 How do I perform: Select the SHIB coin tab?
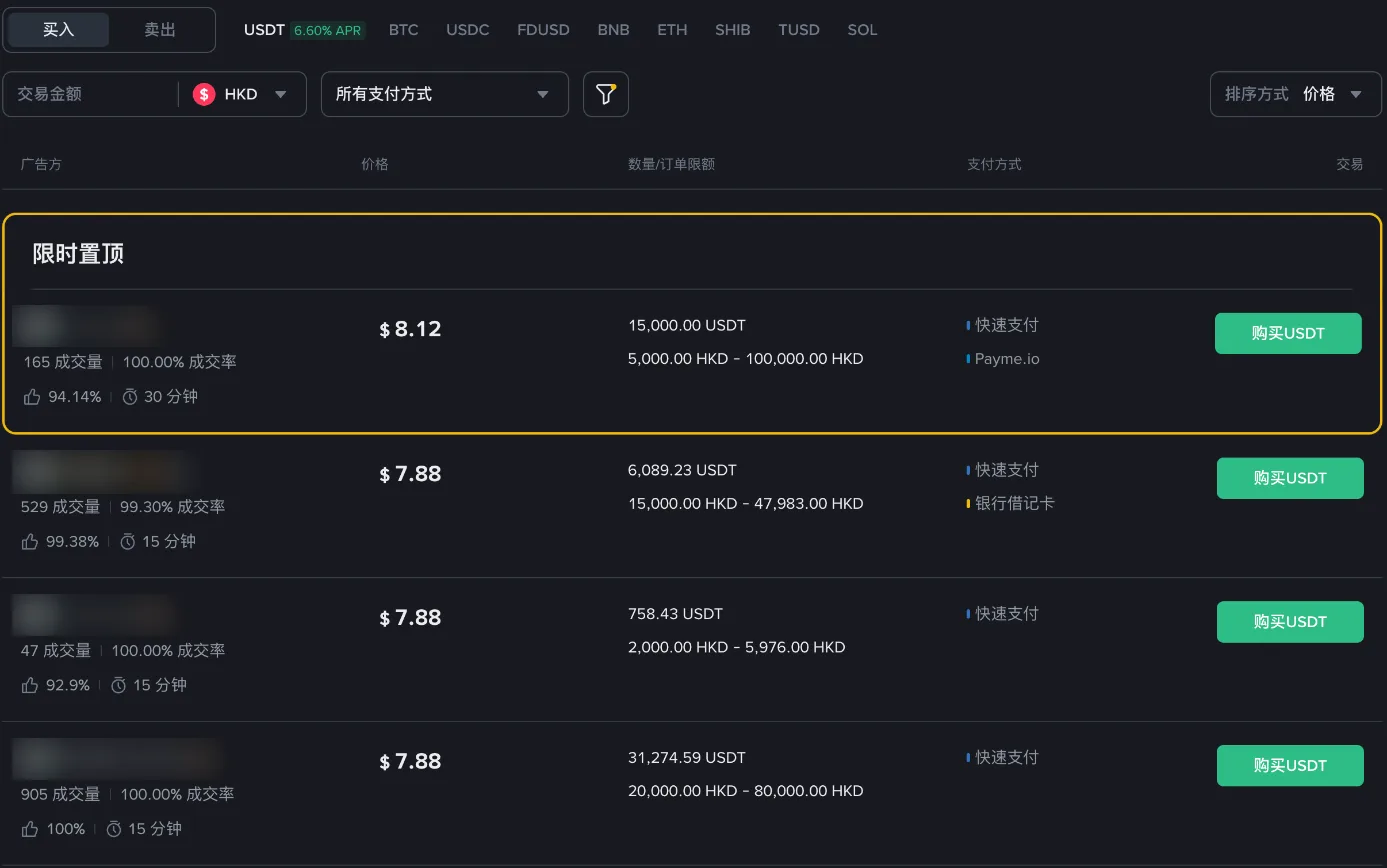pos(733,30)
